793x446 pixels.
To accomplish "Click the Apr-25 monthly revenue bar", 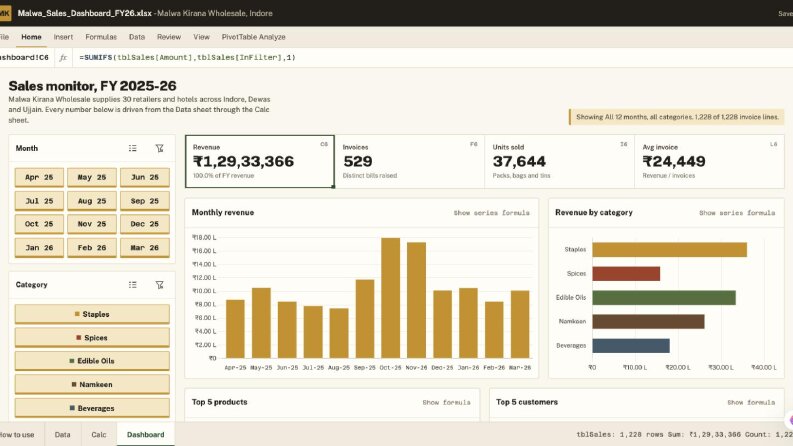I will point(235,329).
